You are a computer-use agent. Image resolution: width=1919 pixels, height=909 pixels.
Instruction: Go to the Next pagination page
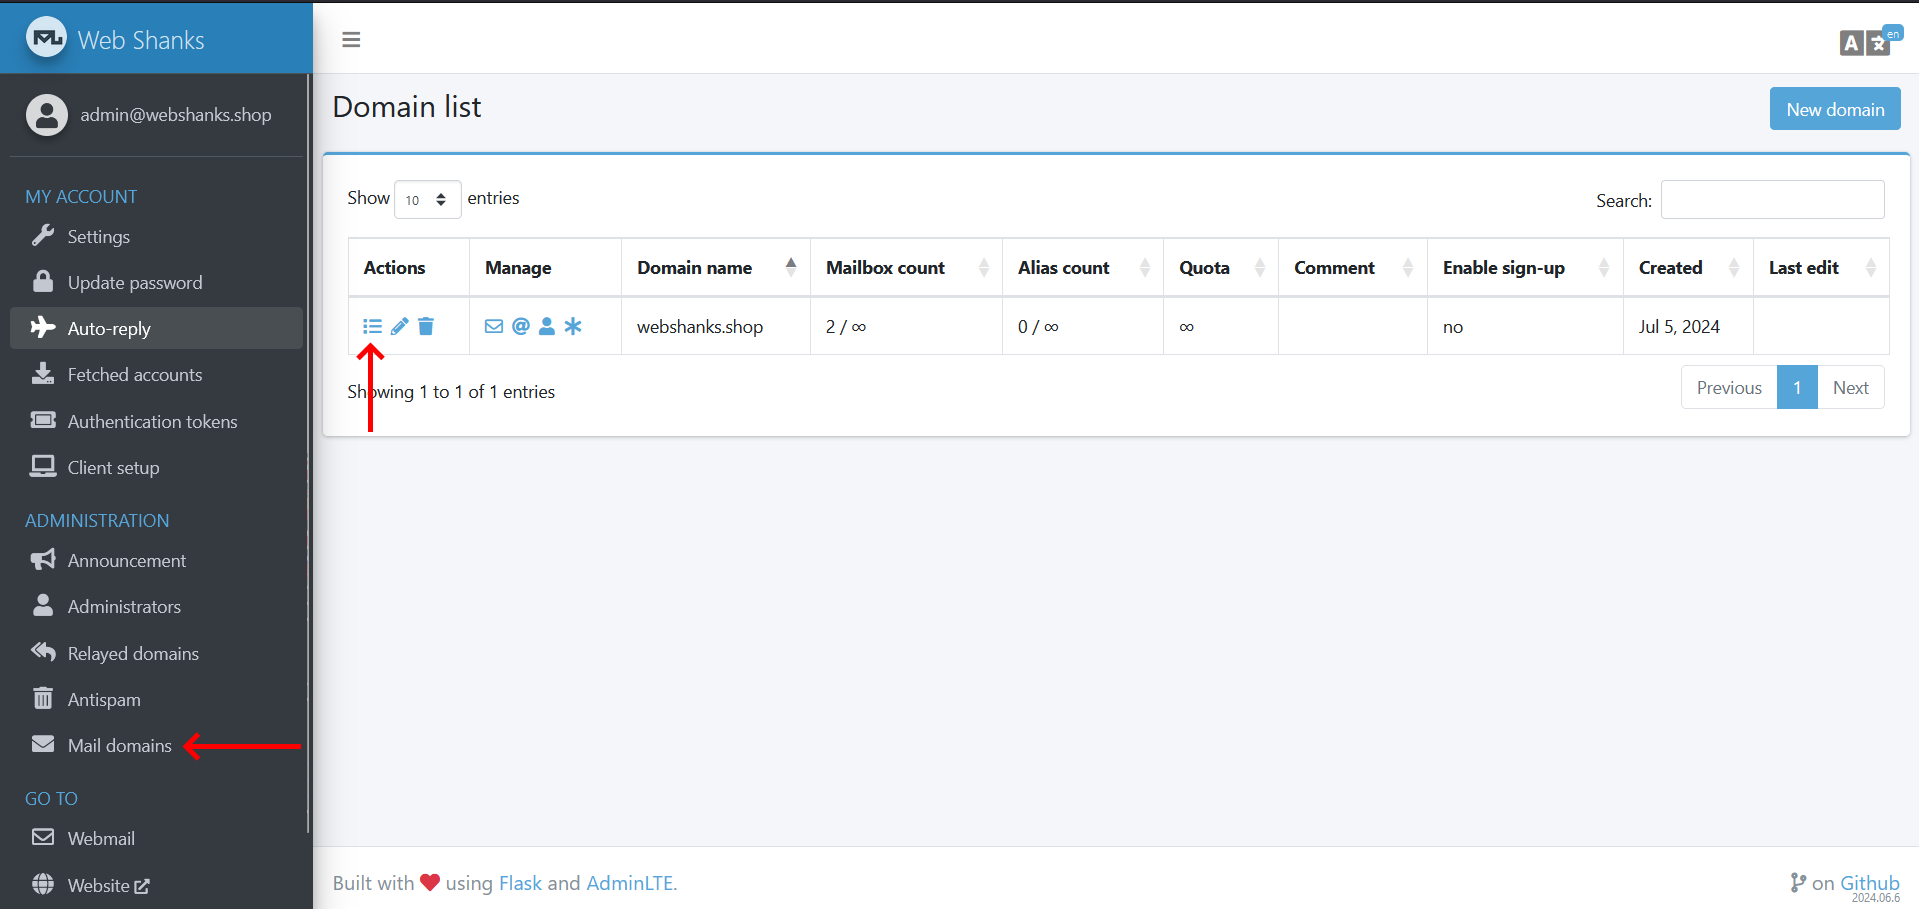(x=1850, y=388)
